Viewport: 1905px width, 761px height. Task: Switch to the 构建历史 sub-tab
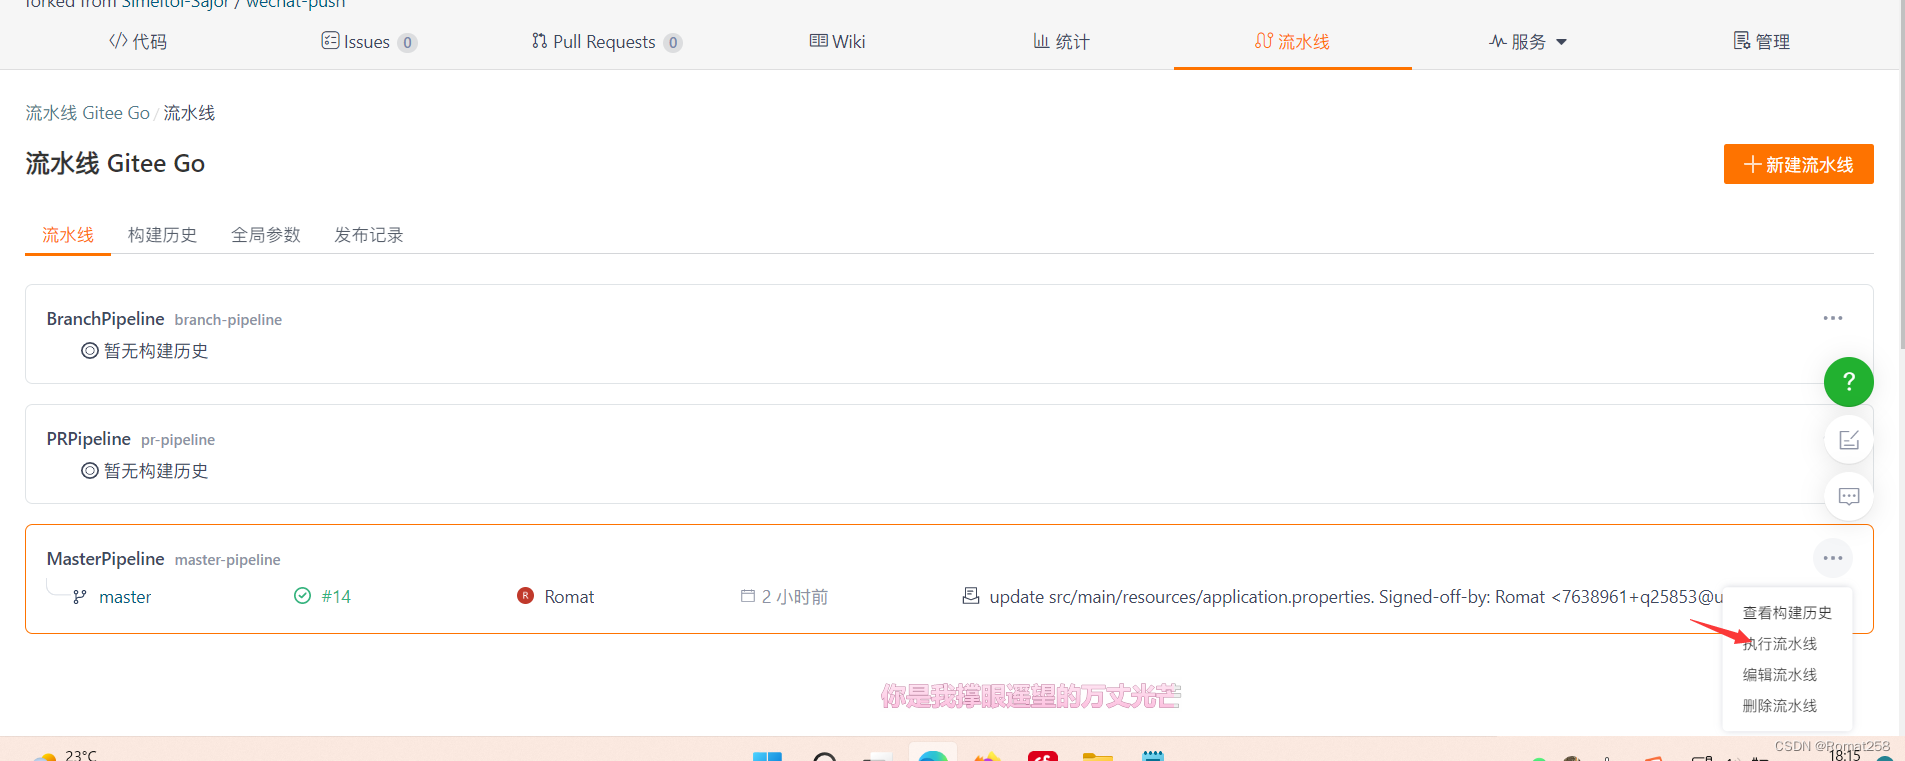point(162,235)
